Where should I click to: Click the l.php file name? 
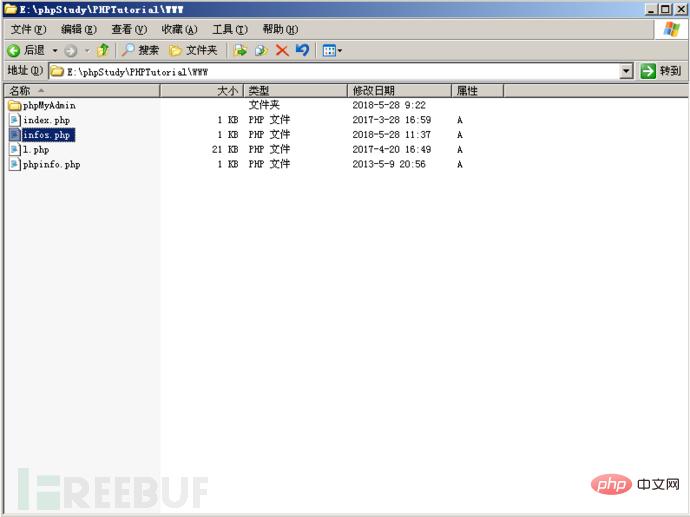tap(36, 150)
